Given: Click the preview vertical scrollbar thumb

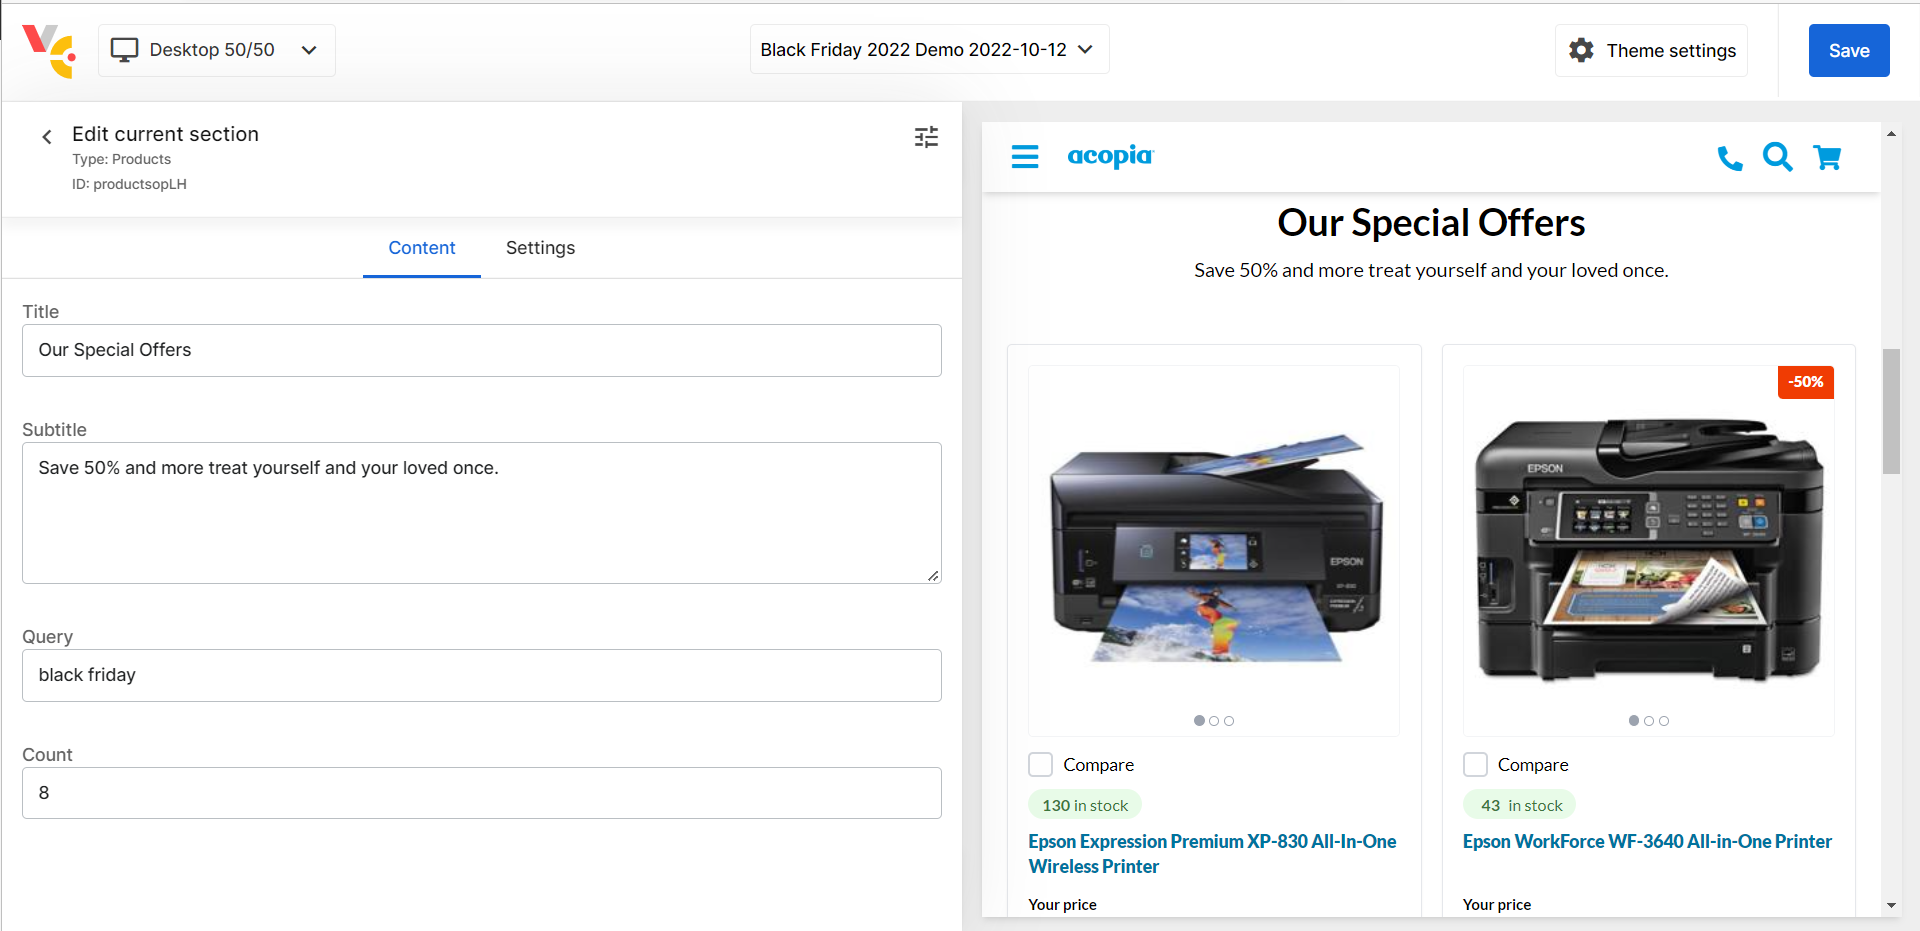Looking at the screenshot, I should (1890, 410).
